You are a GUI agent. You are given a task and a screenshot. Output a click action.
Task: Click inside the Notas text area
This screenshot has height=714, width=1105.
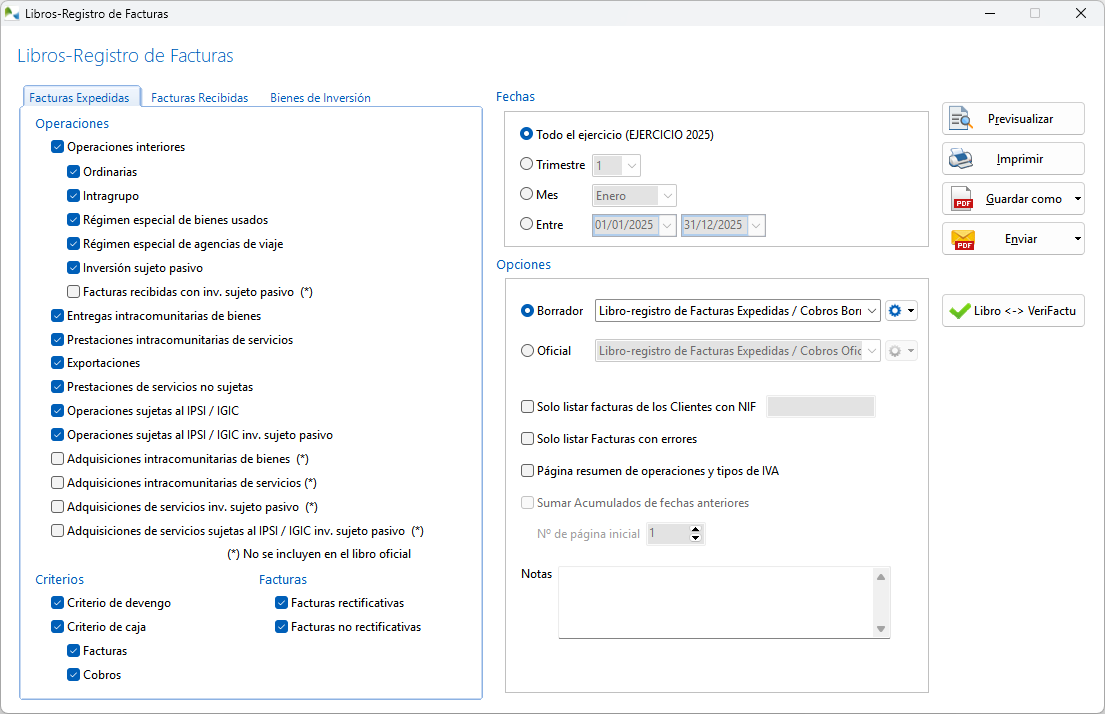[715, 602]
